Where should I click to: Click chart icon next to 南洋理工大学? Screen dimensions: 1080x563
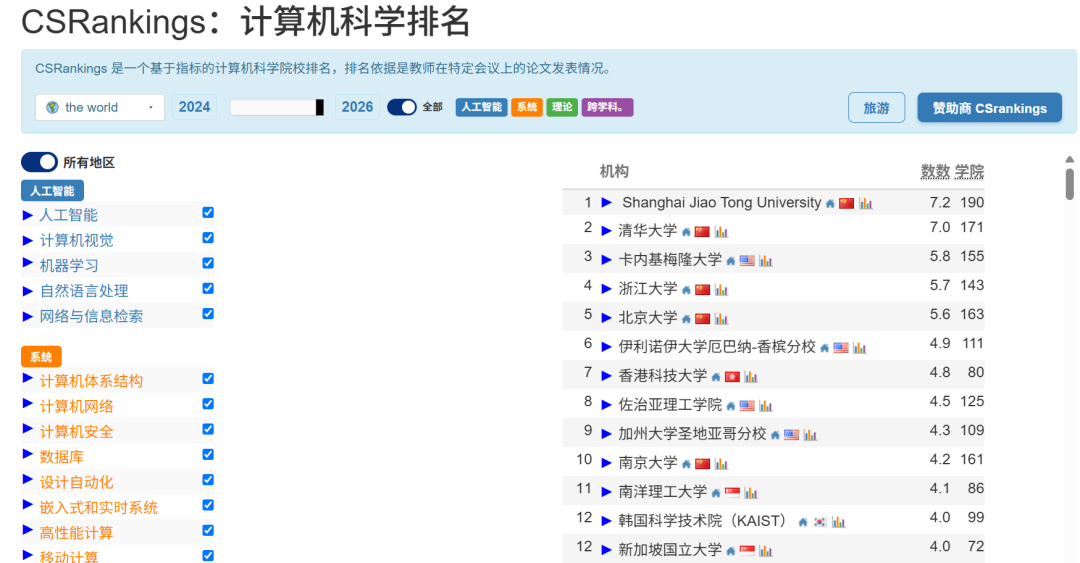[751, 492]
